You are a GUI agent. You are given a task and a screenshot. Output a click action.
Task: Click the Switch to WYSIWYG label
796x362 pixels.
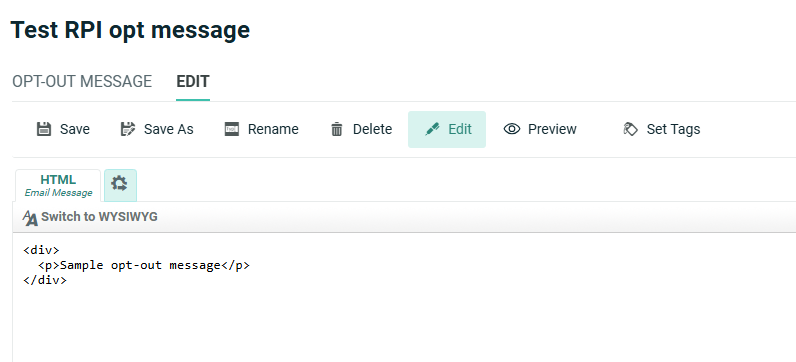pos(100,217)
